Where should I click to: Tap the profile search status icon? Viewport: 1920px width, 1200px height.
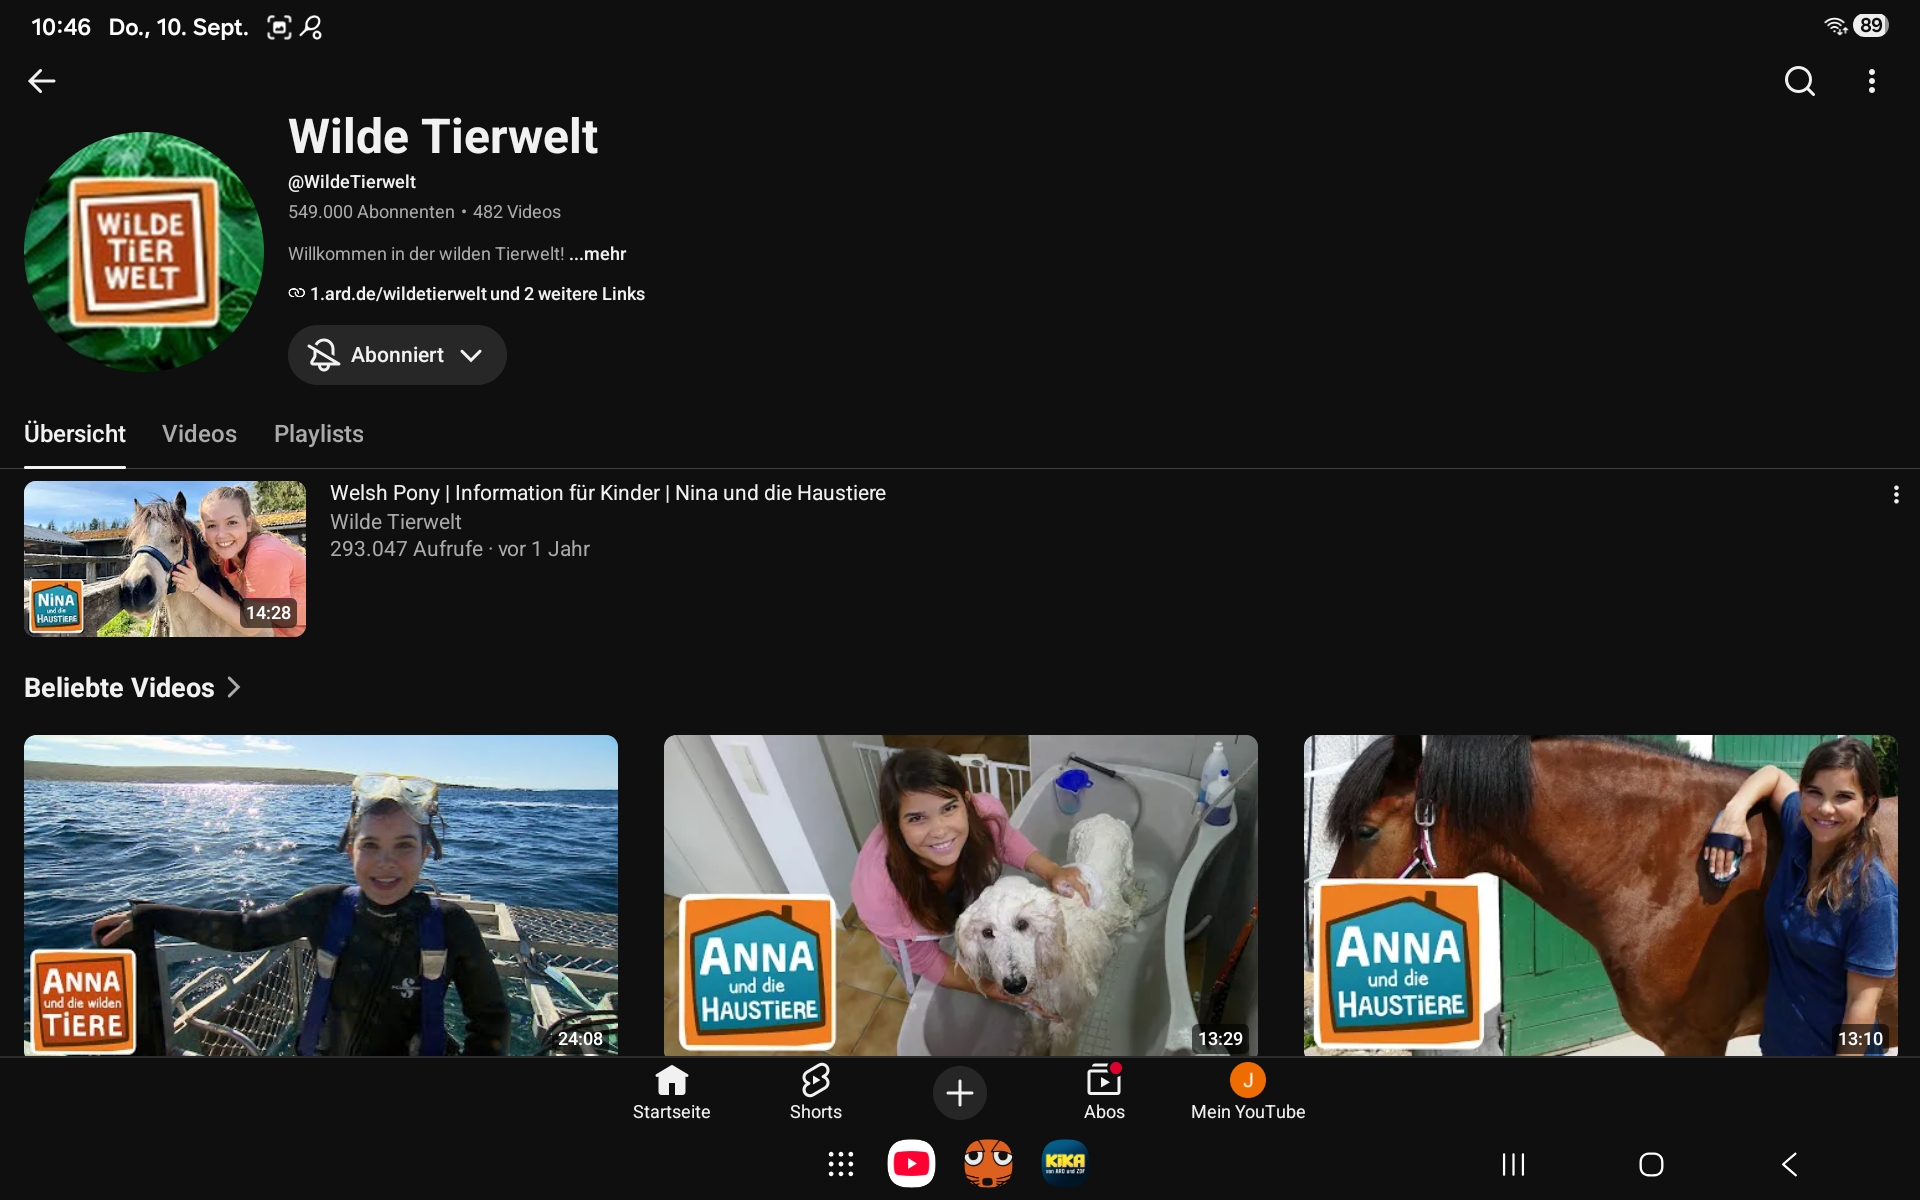312,27
